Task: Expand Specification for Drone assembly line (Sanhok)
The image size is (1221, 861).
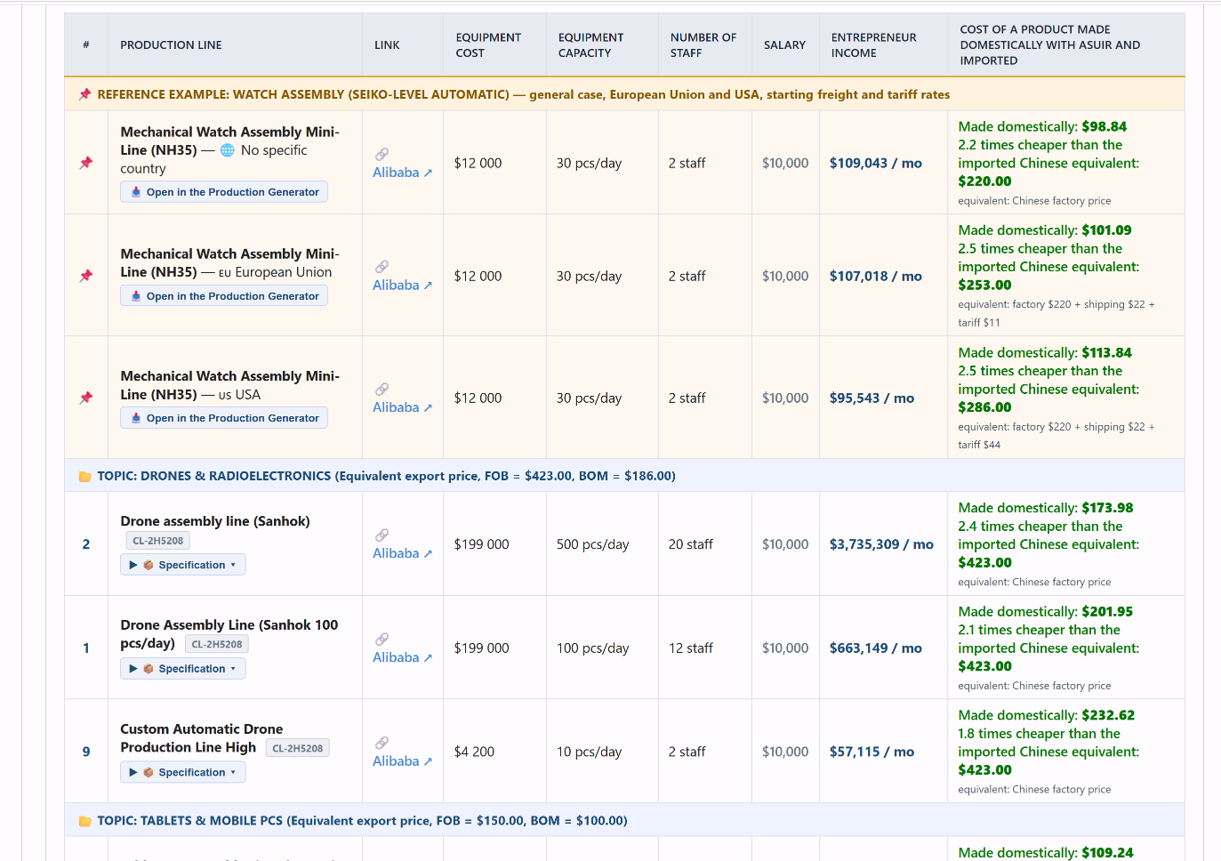Action: click(x=183, y=565)
